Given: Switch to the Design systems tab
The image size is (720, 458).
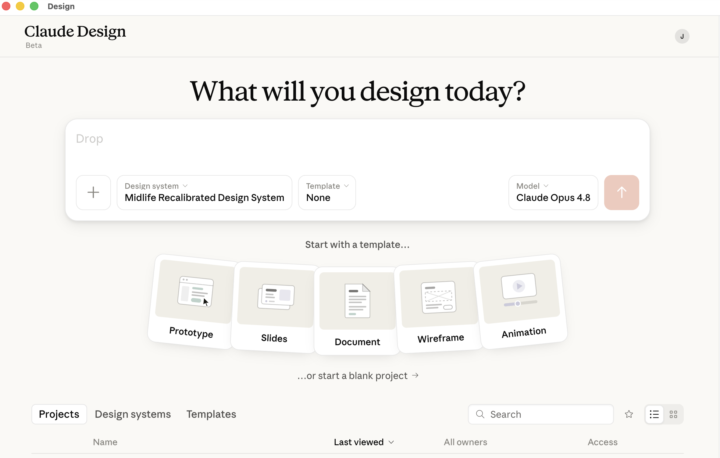Looking at the screenshot, I should [x=133, y=414].
